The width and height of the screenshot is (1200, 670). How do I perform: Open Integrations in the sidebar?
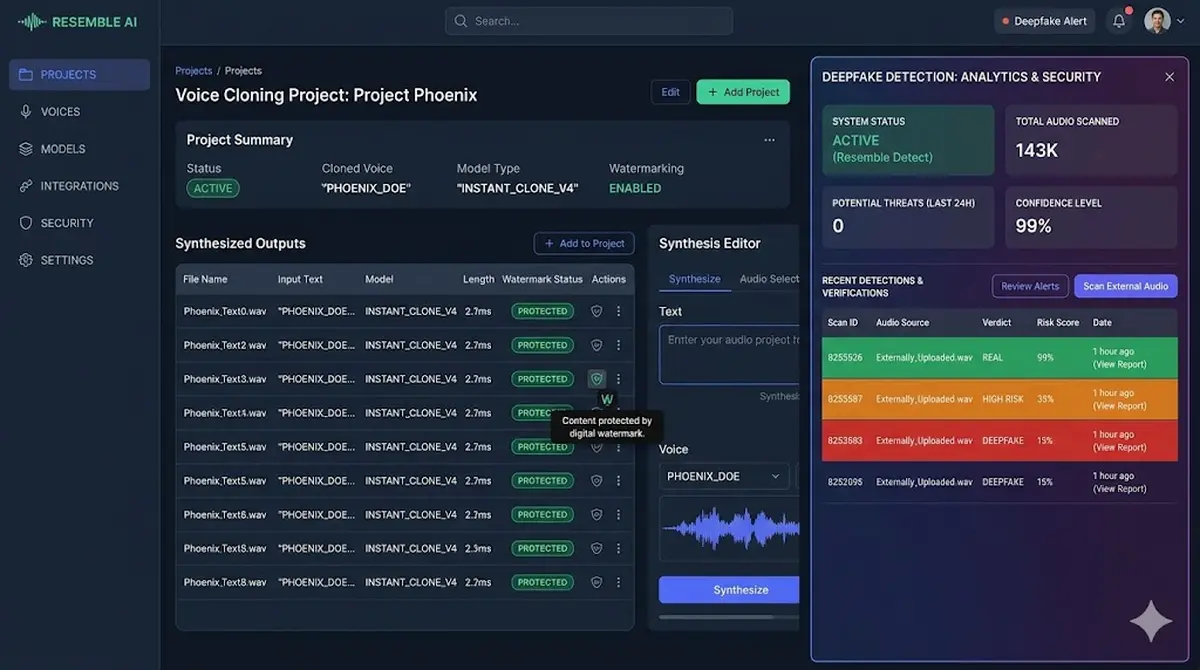[79, 185]
